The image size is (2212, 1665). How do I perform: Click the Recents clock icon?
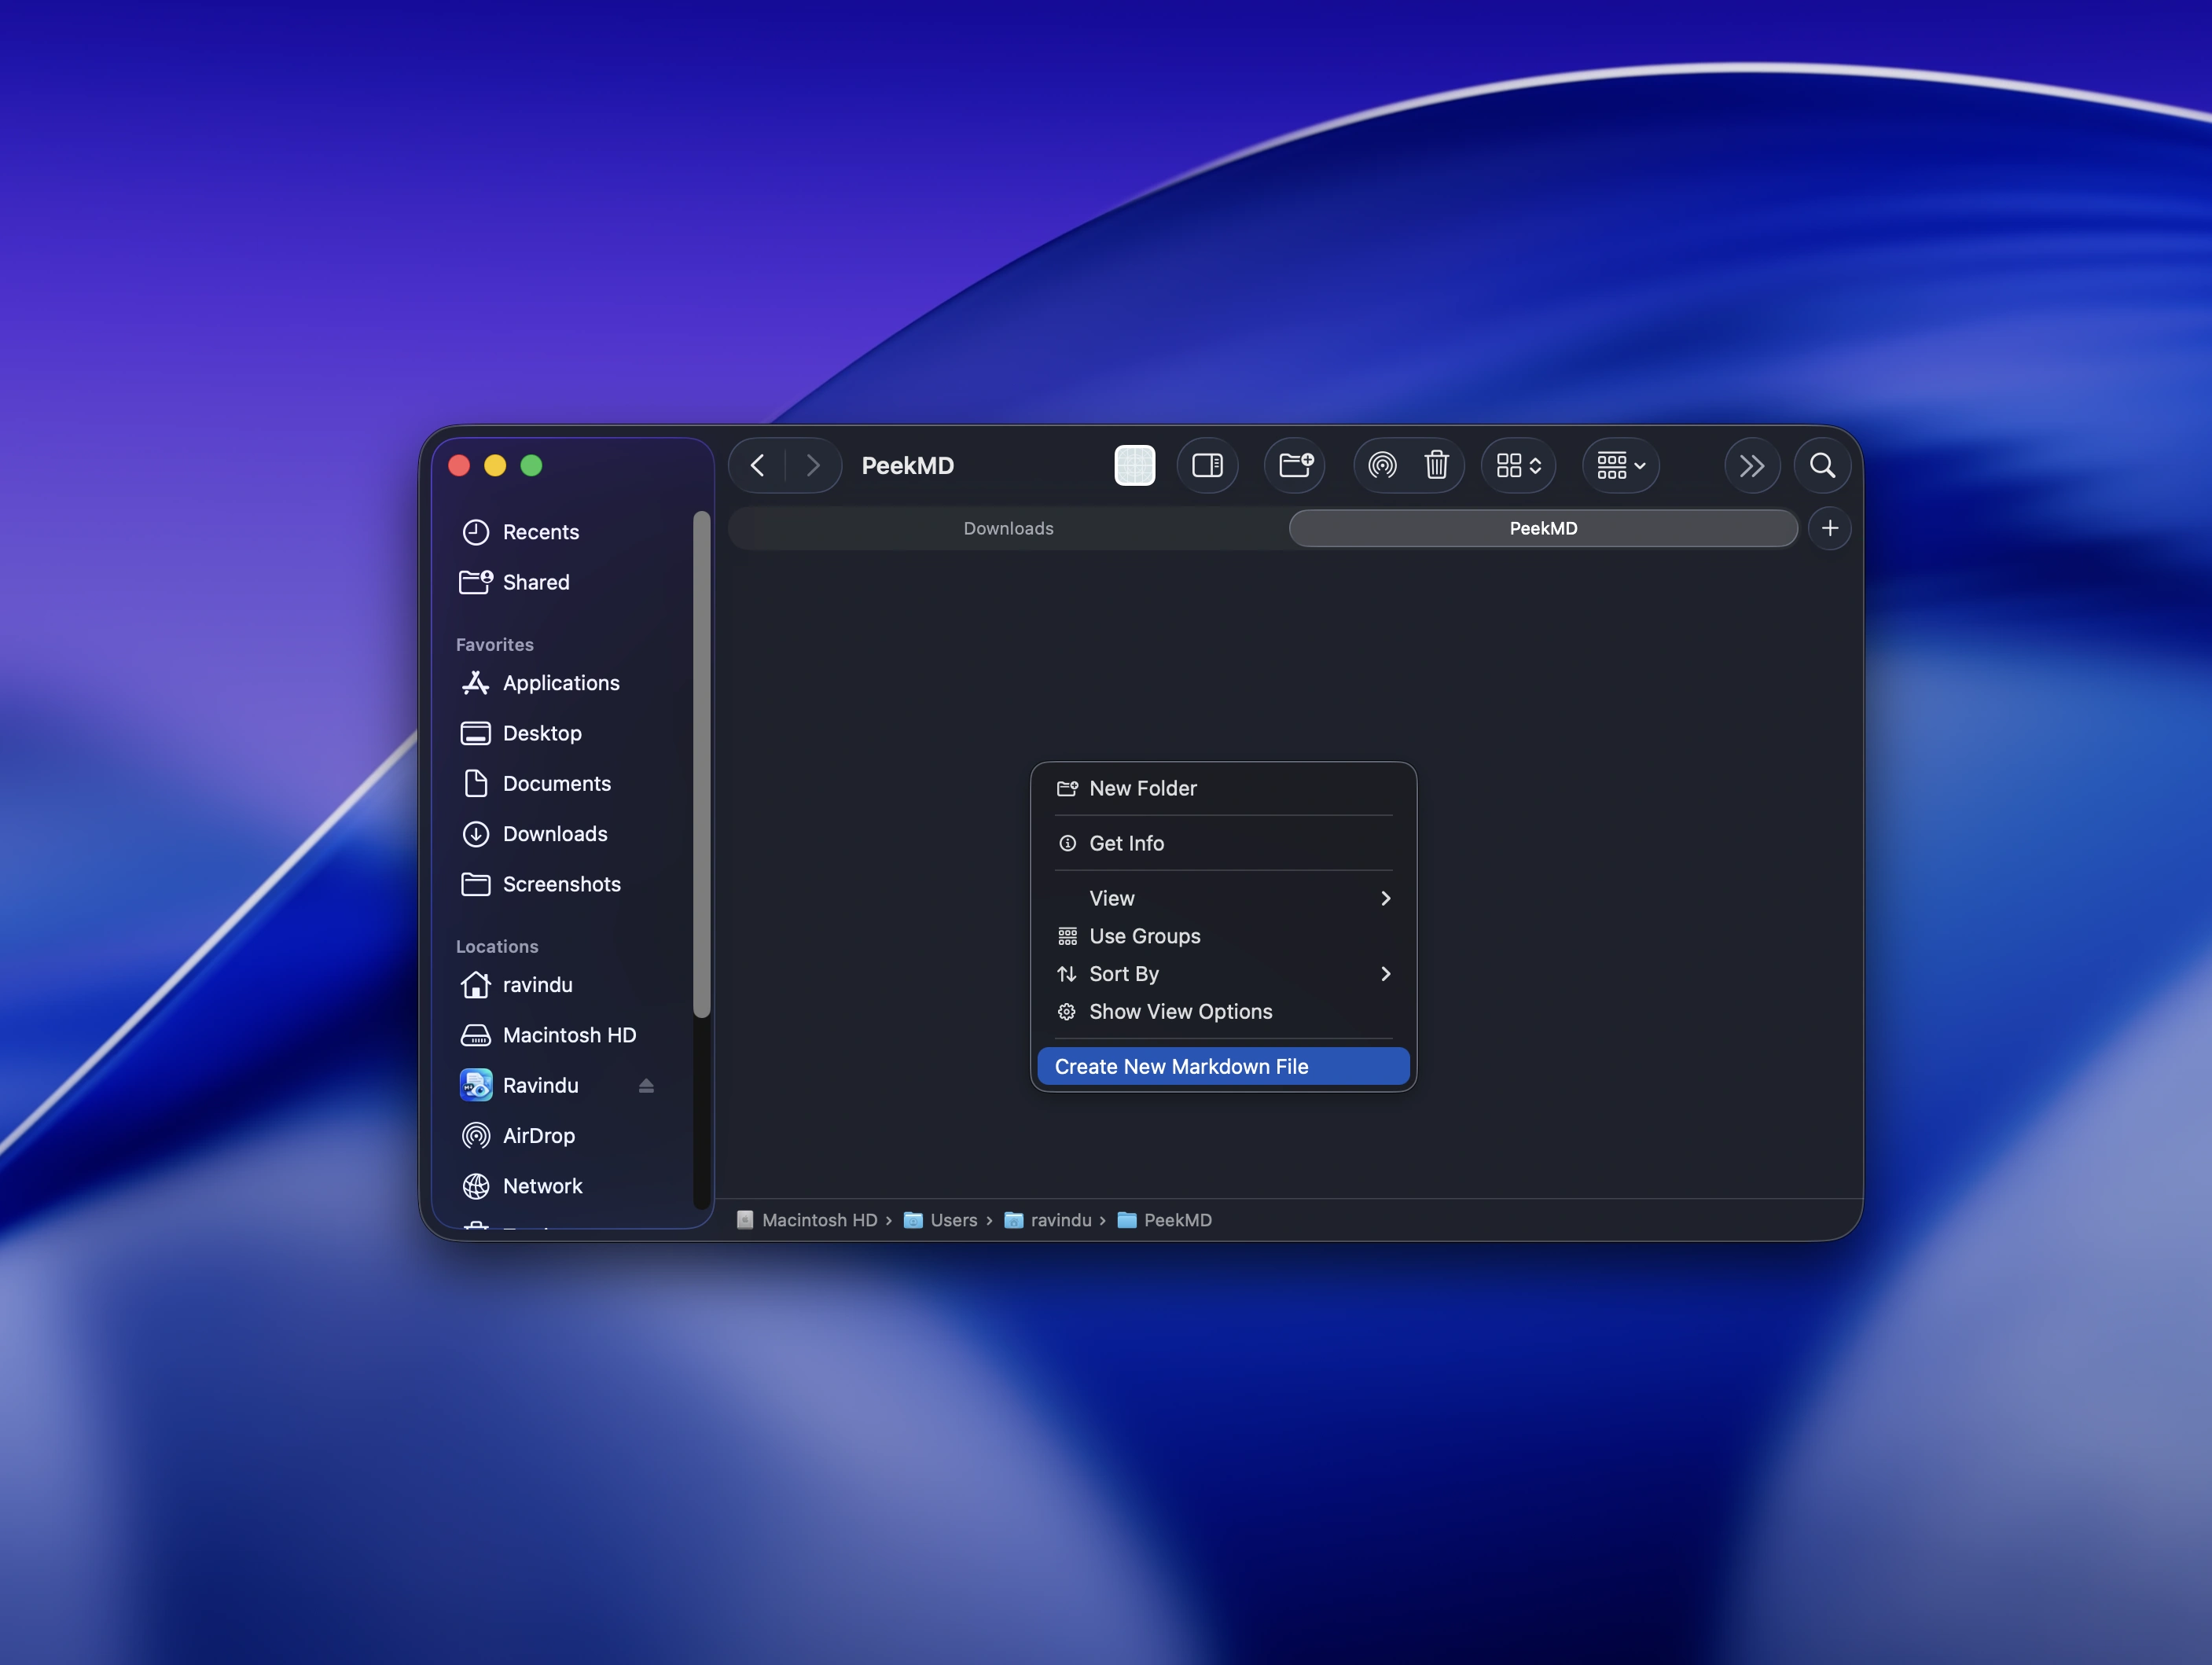pyautogui.click(x=475, y=532)
